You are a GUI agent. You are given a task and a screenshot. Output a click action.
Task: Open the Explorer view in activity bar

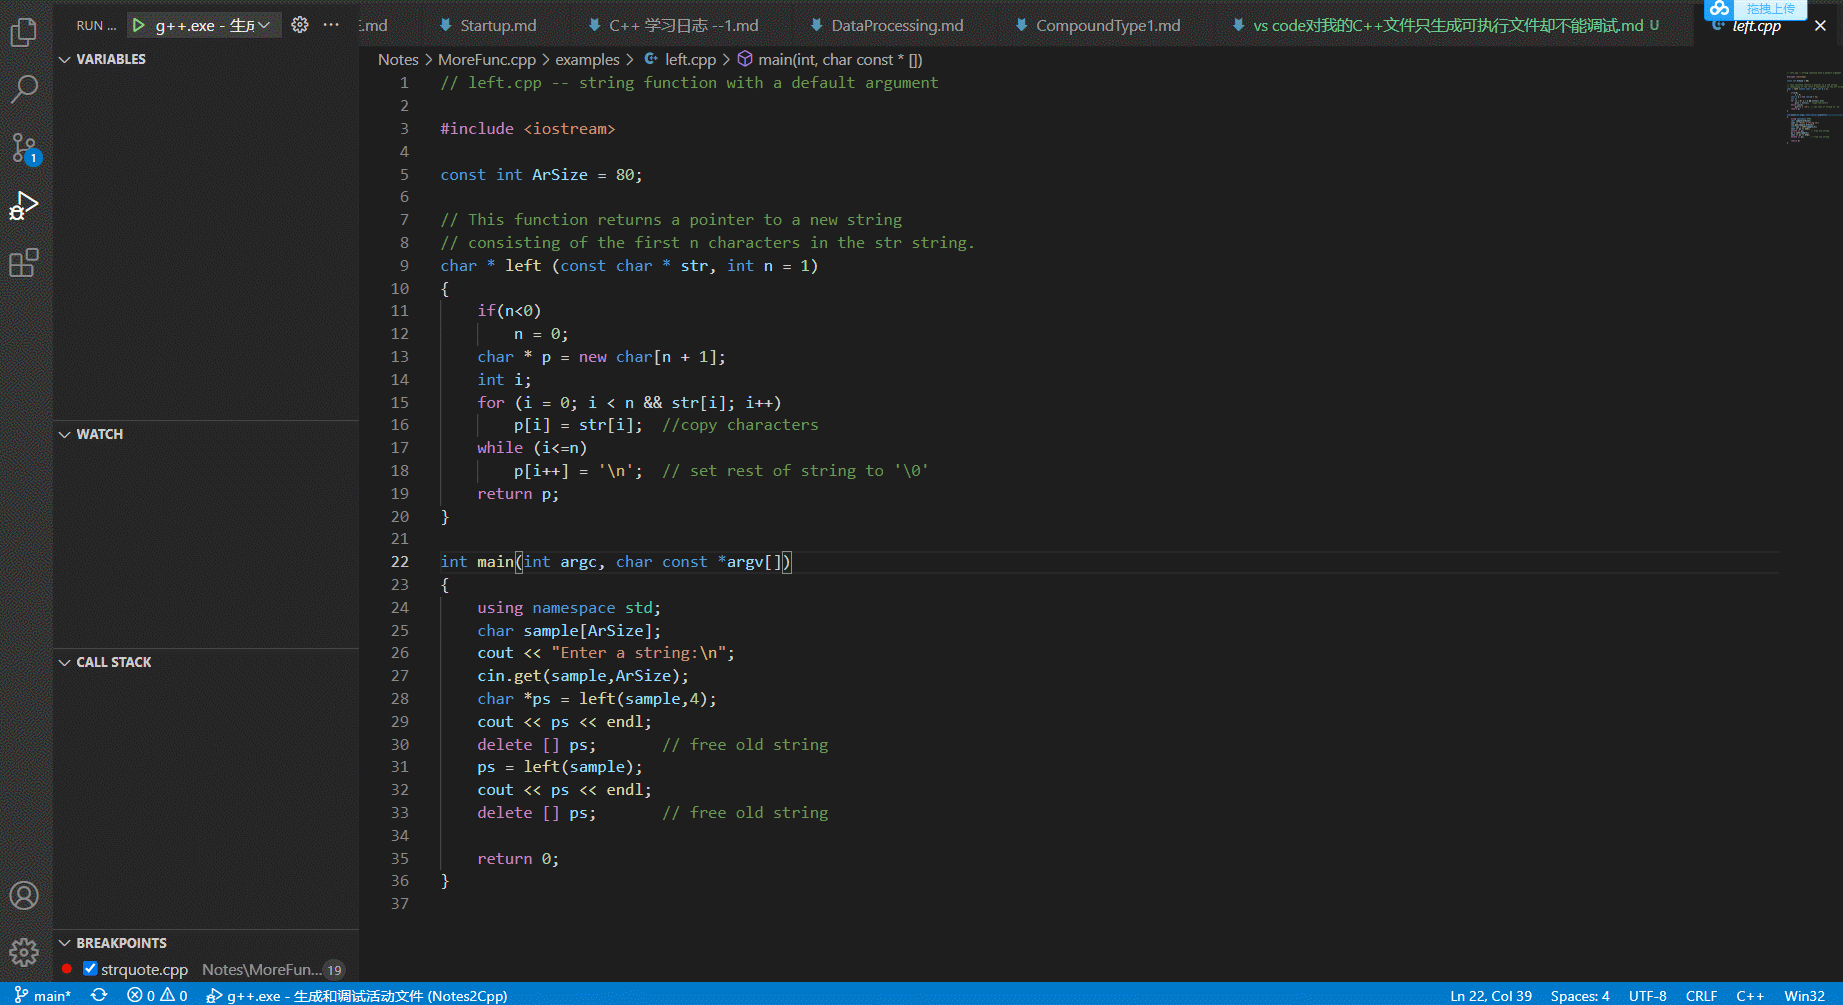pos(23,31)
